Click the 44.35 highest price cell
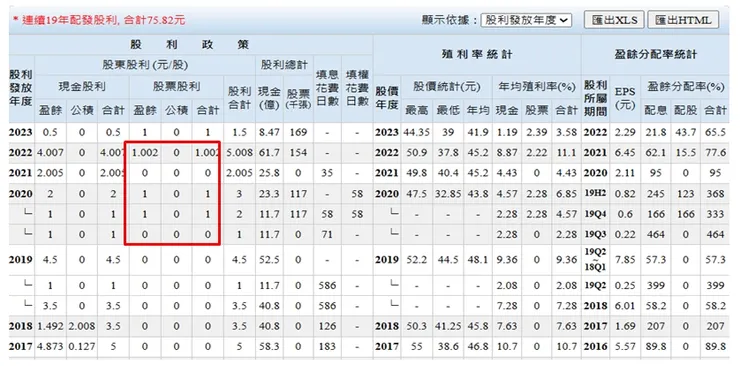Viewport: 740px width, 366px height. [x=416, y=133]
